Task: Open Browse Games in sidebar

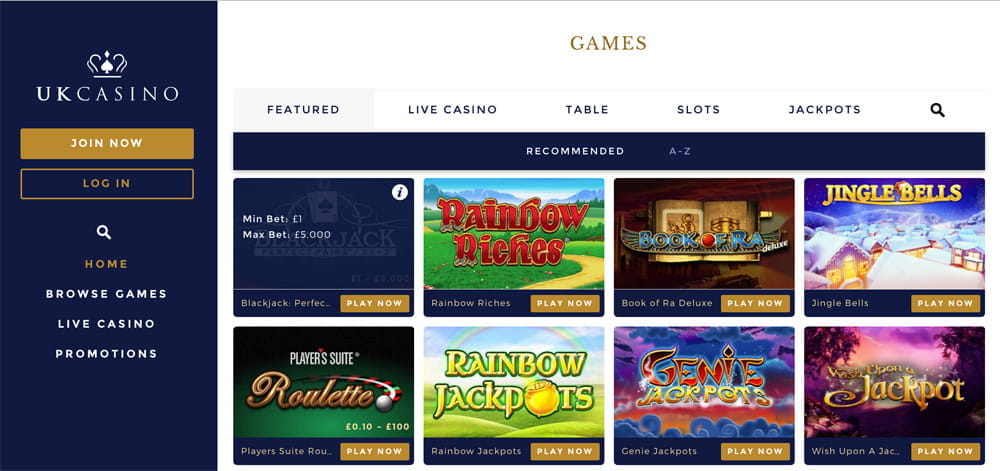Action: [x=107, y=294]
